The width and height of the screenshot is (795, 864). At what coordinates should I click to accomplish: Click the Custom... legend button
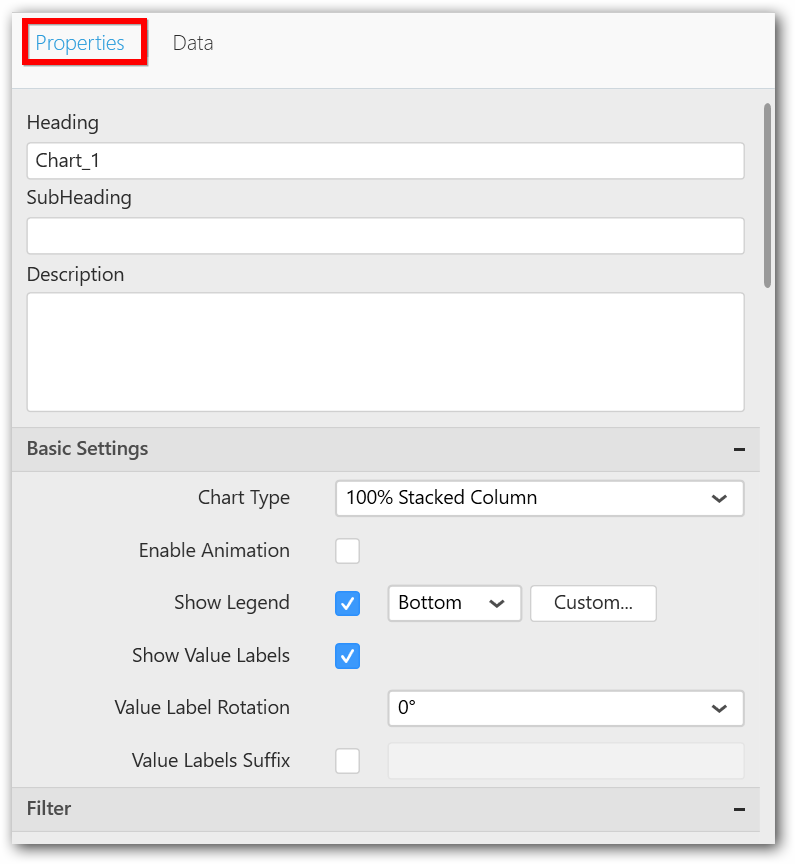pos(593,603)
